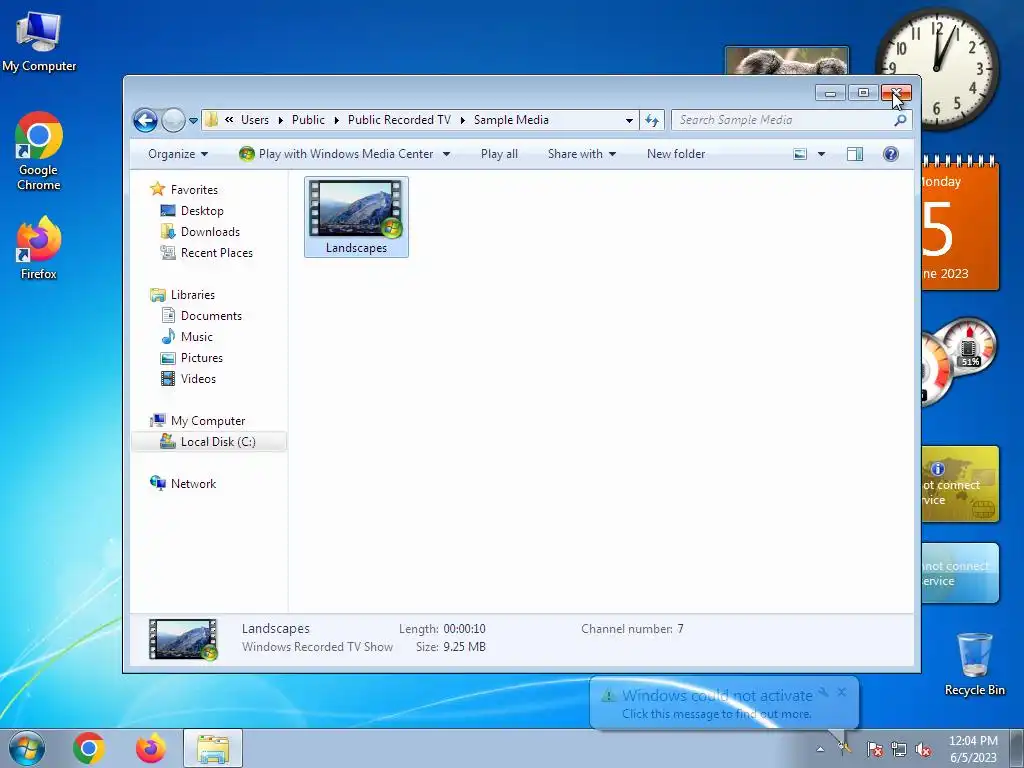Launch Firefox from the taskbar
This screenshot has width=1024, height=768.
click(151, 748)
